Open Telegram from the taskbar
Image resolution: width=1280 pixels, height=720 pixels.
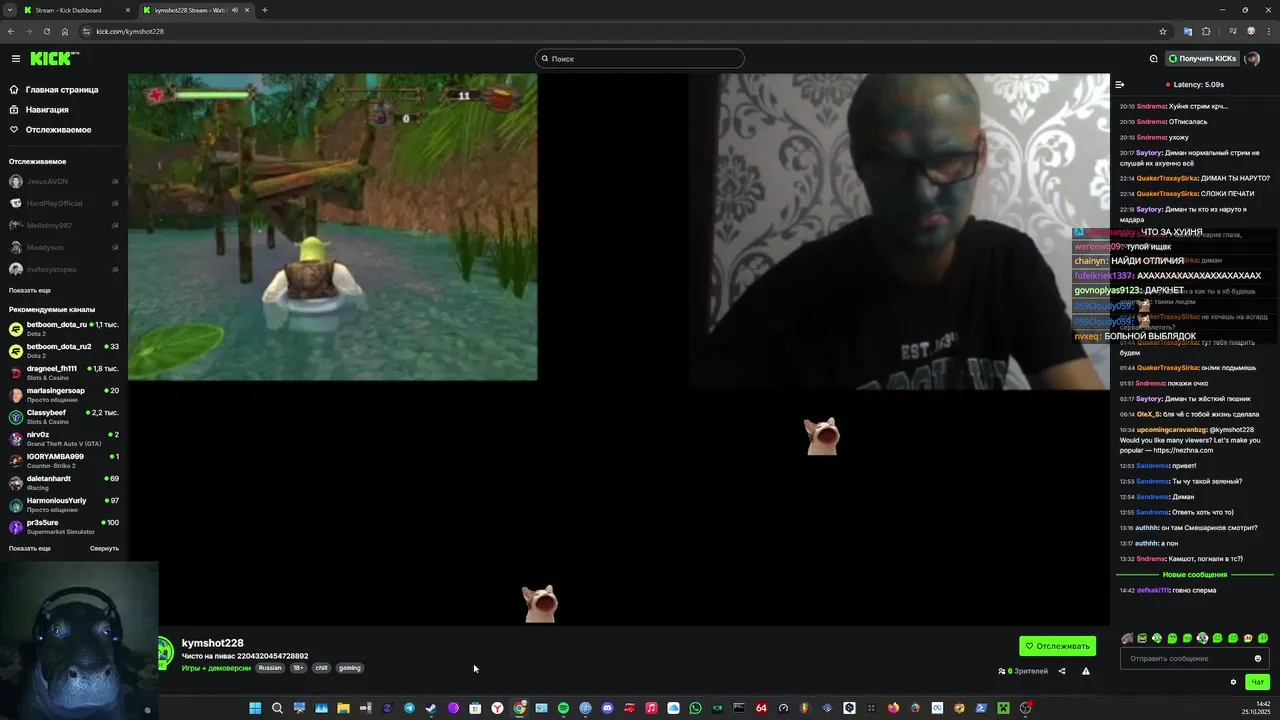(409, 708)
